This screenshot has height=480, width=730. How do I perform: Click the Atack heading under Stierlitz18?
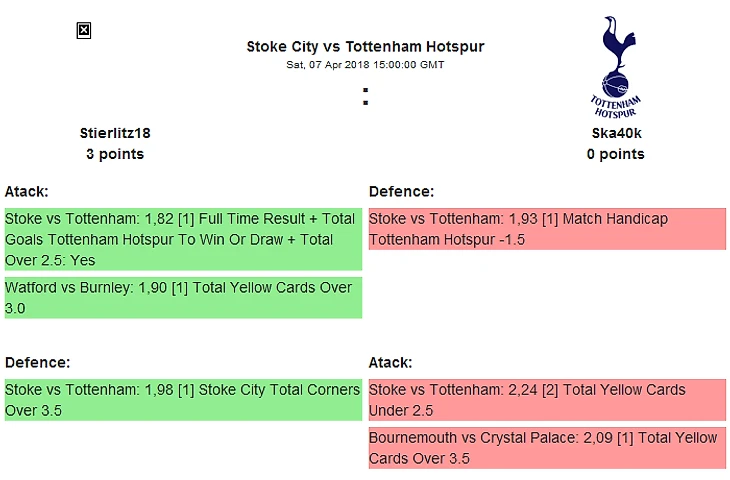pos(27,191)
